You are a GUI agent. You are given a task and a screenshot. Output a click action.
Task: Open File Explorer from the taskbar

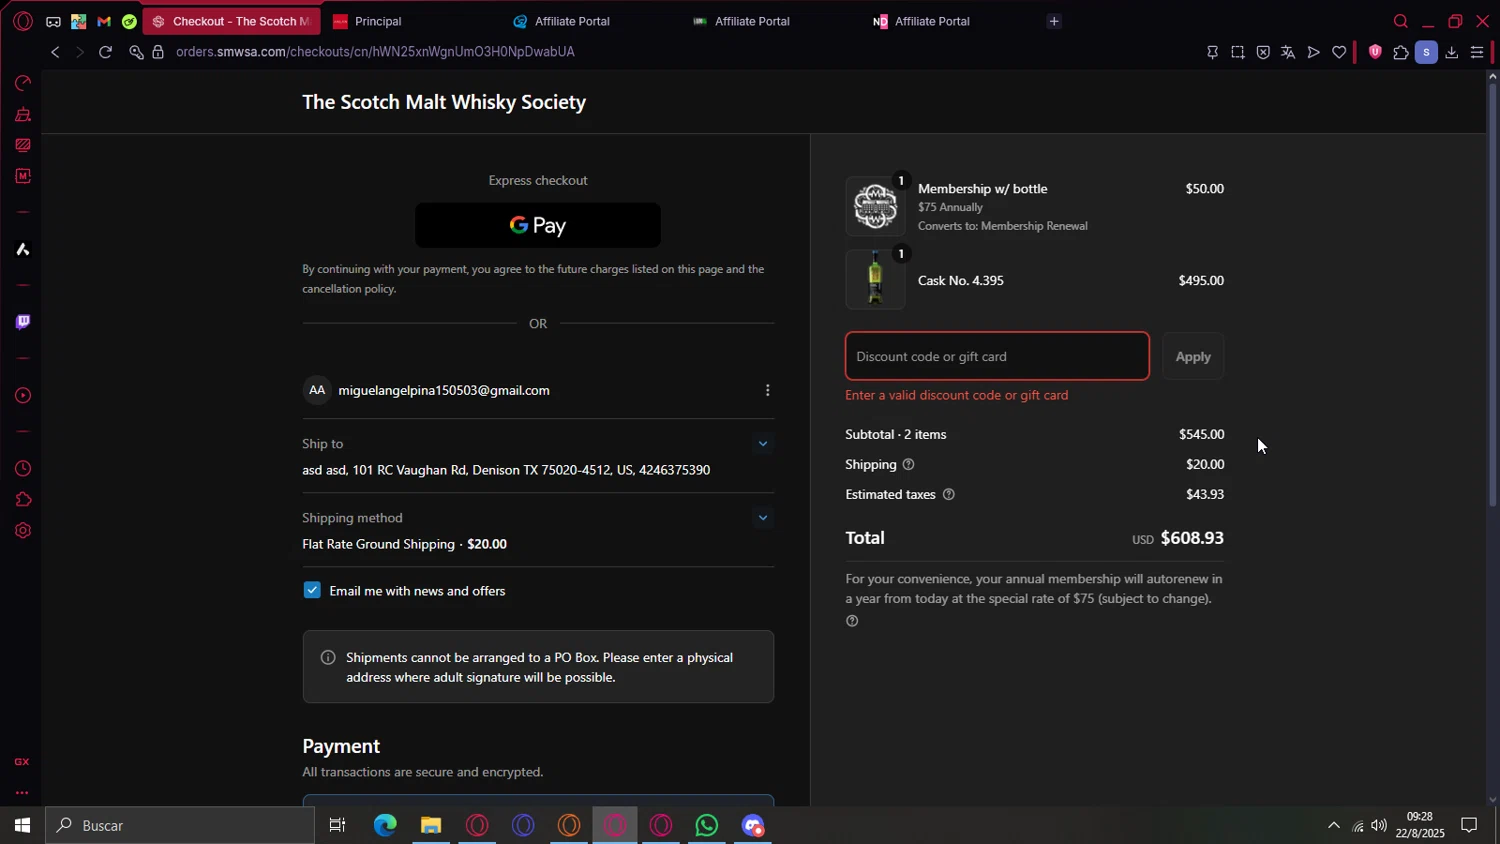[x=431, y=825]
